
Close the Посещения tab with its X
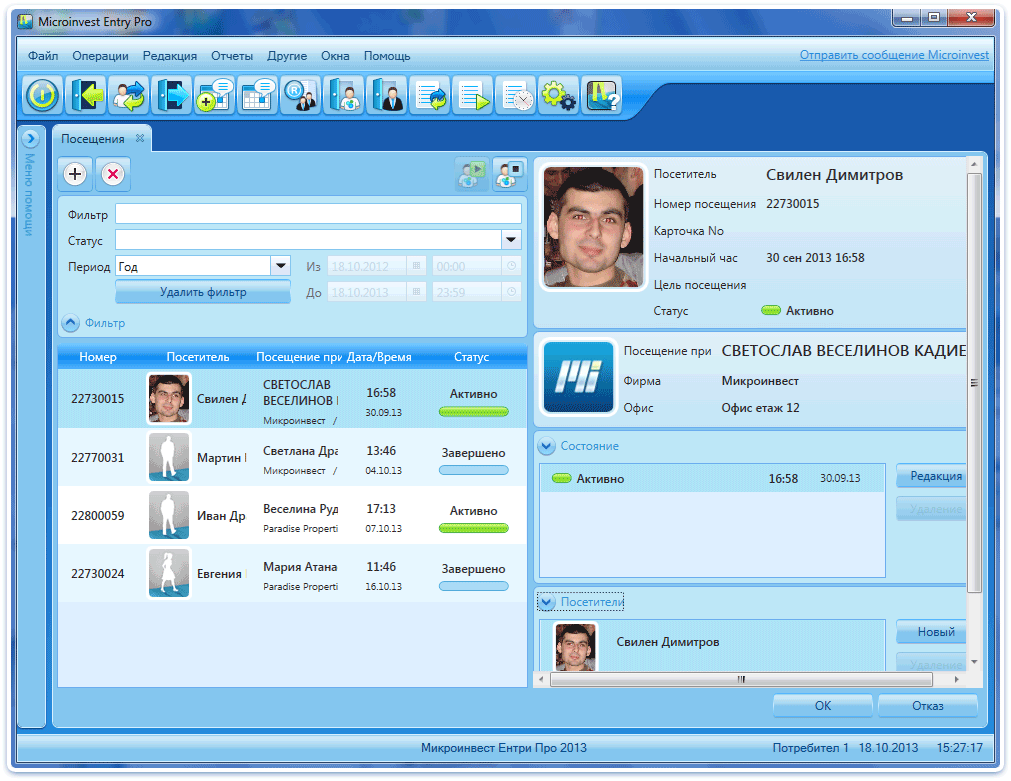[x=140, y=138]
